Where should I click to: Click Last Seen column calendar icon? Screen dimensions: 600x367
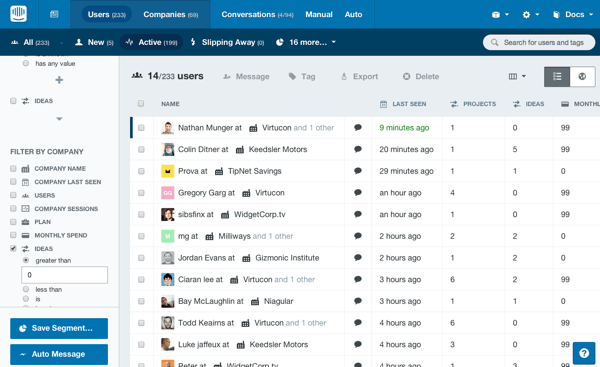point(383,104)
